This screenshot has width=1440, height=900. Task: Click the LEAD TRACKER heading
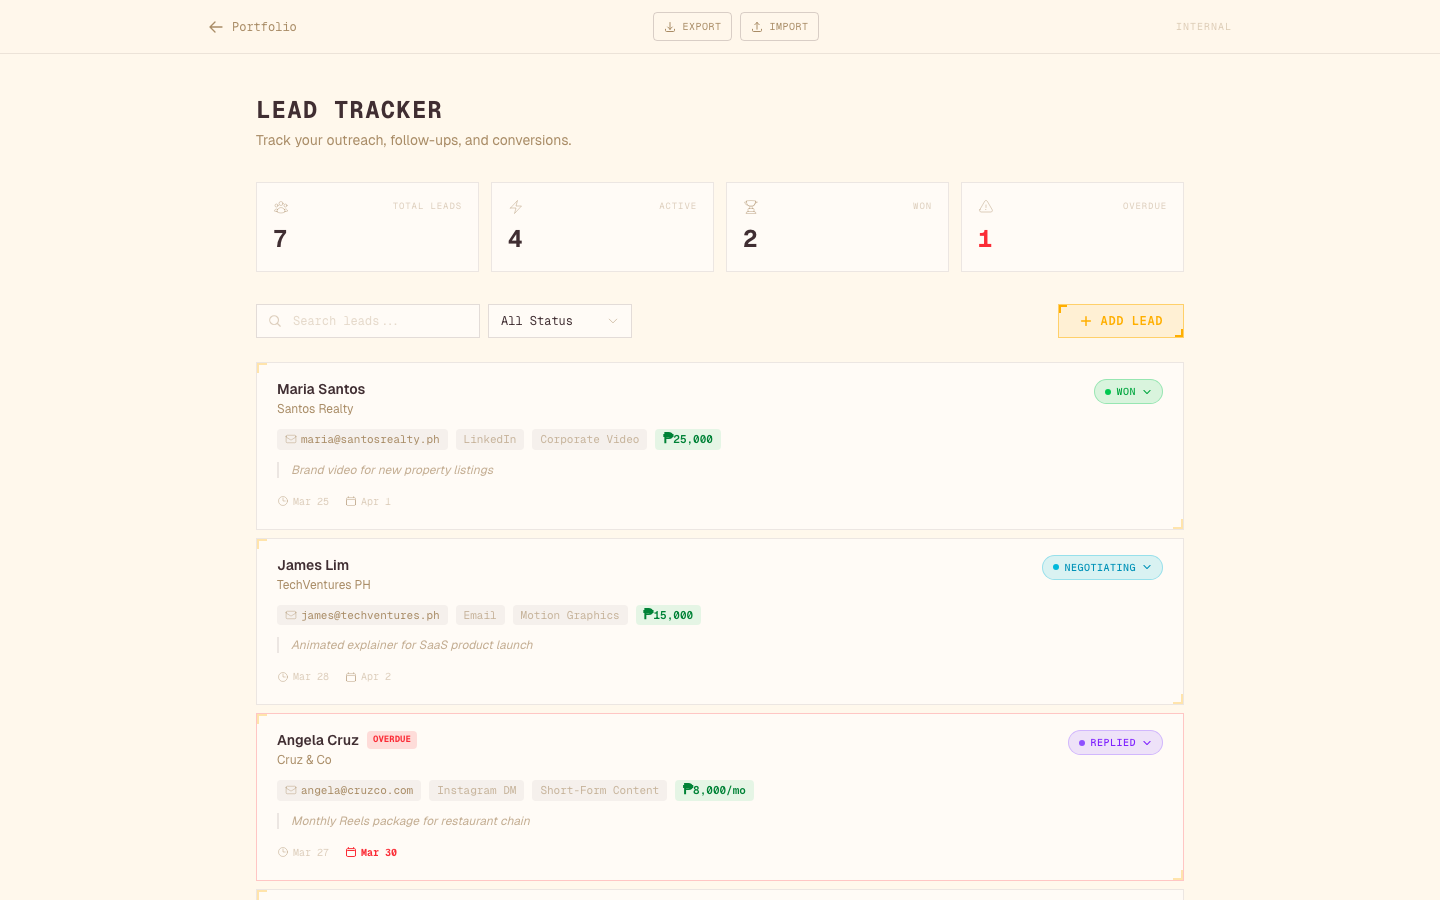click(349, 110)
